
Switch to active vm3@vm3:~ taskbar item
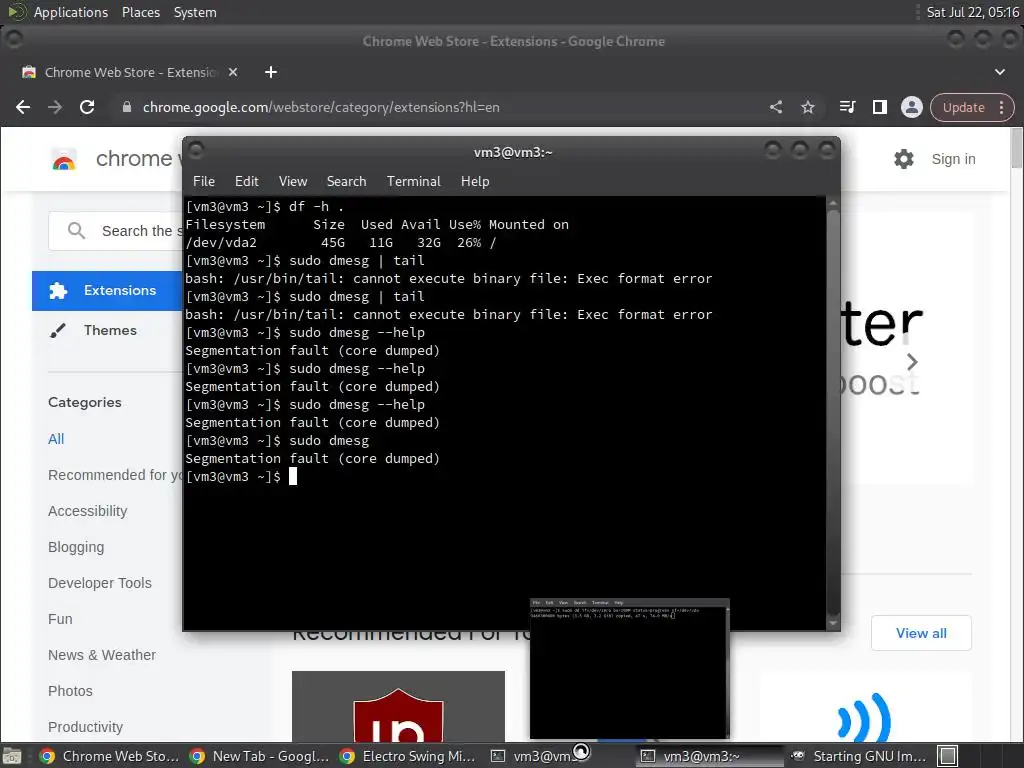(710, 756)
